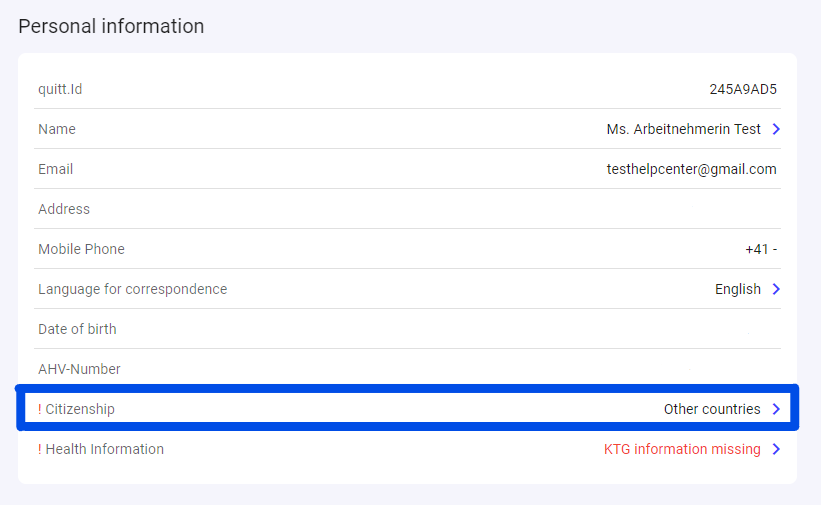Click the chevron beside KTG information missing
This screenshot has height=505, width=821.
click(x=776, y=449)
